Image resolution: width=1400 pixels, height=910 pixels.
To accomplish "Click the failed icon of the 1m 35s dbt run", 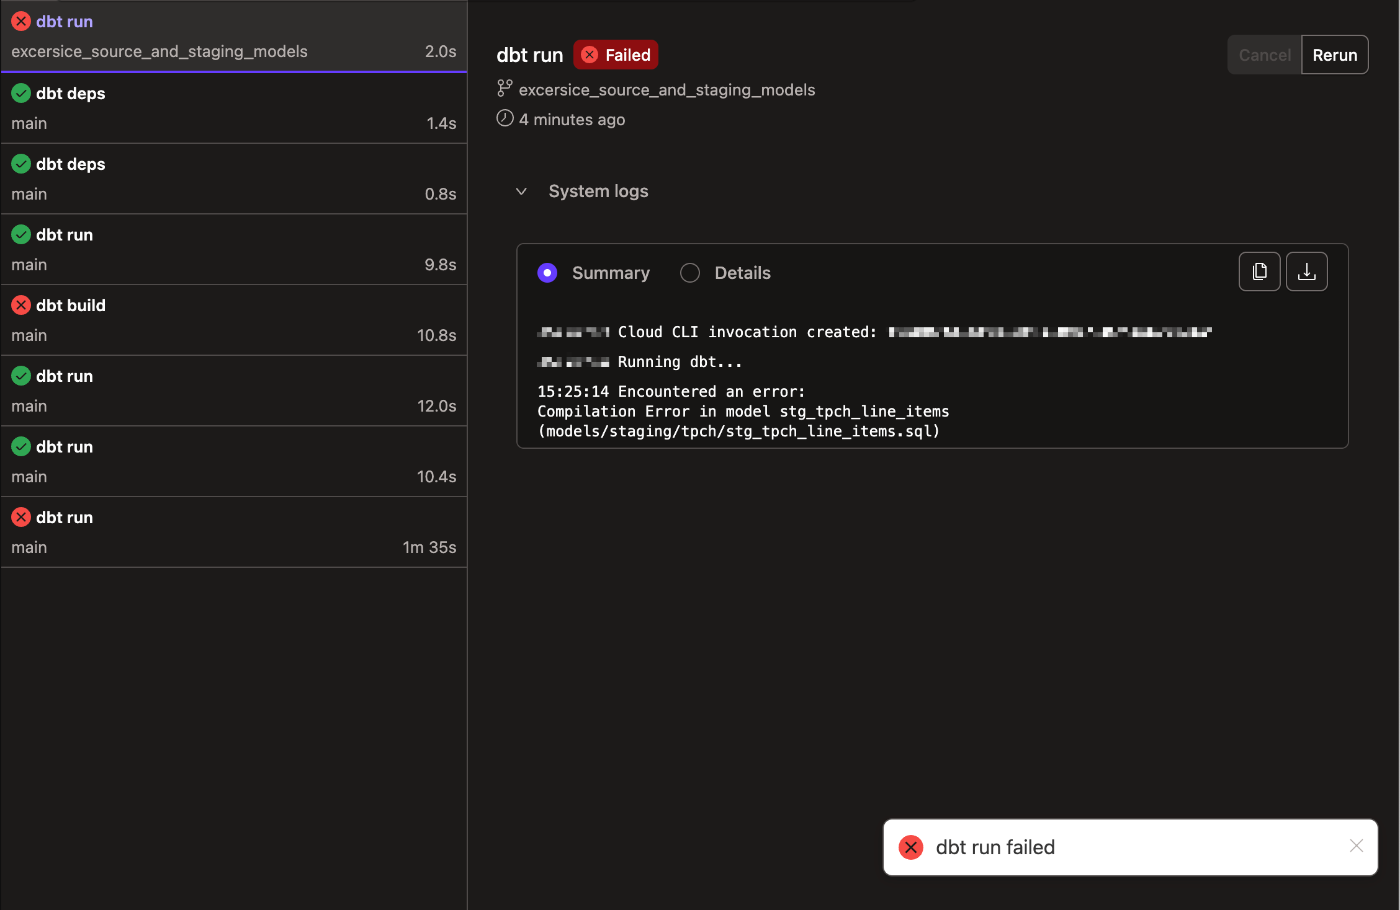I will tap(21, 517).
